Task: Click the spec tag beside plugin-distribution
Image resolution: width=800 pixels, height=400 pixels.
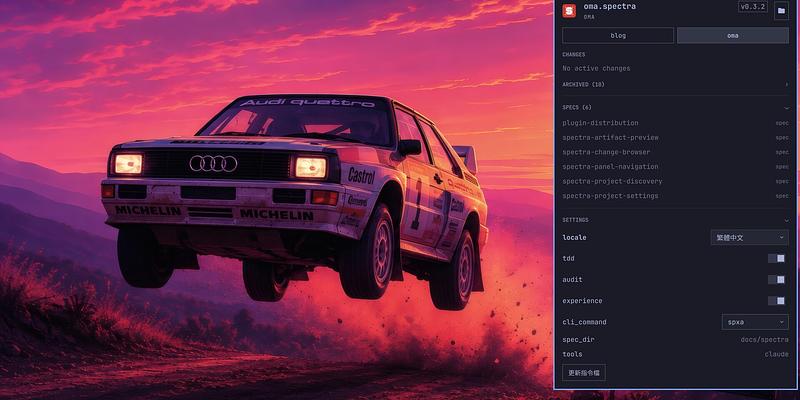Action: (x=782, y=123)
